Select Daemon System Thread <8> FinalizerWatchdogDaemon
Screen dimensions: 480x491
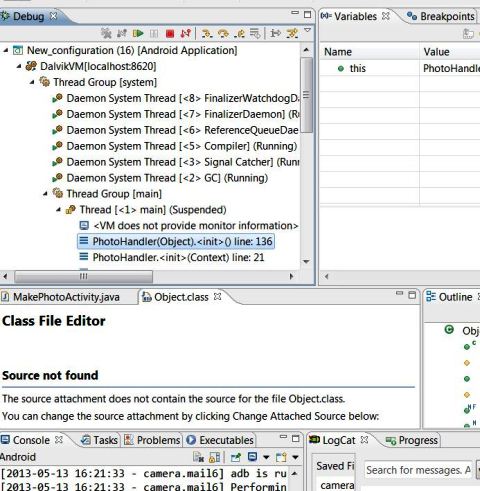[x=176, y=98]
